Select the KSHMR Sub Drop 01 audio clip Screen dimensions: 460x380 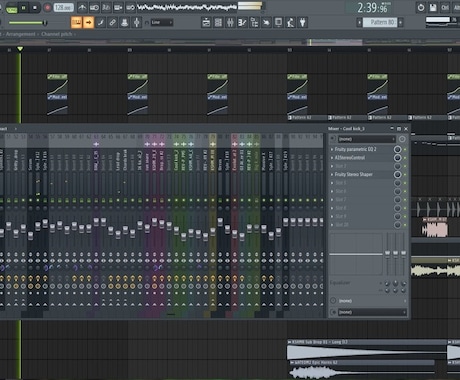(x=367, y=349)
